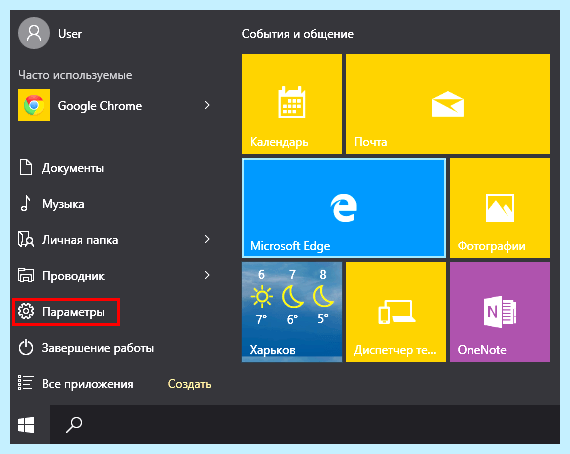This screenshot has width=570, height=454.
Task: Click the События и общение group header
Action: point(297,34)
